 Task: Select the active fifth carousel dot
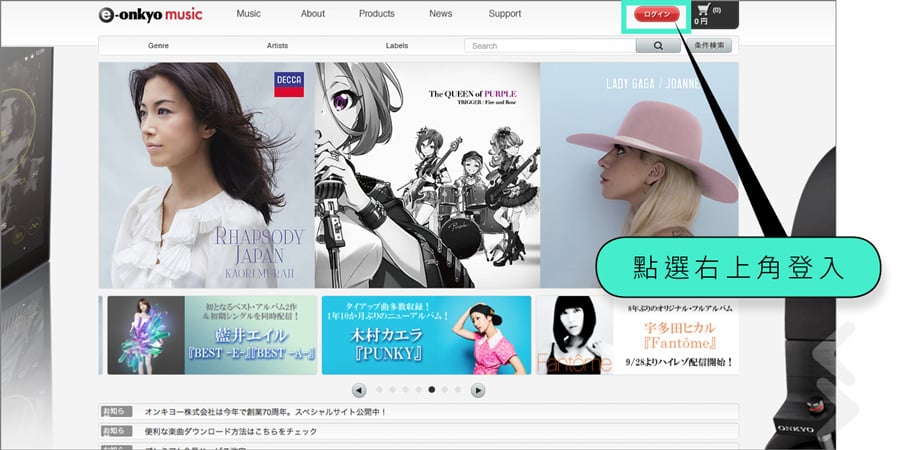[432, 390]
